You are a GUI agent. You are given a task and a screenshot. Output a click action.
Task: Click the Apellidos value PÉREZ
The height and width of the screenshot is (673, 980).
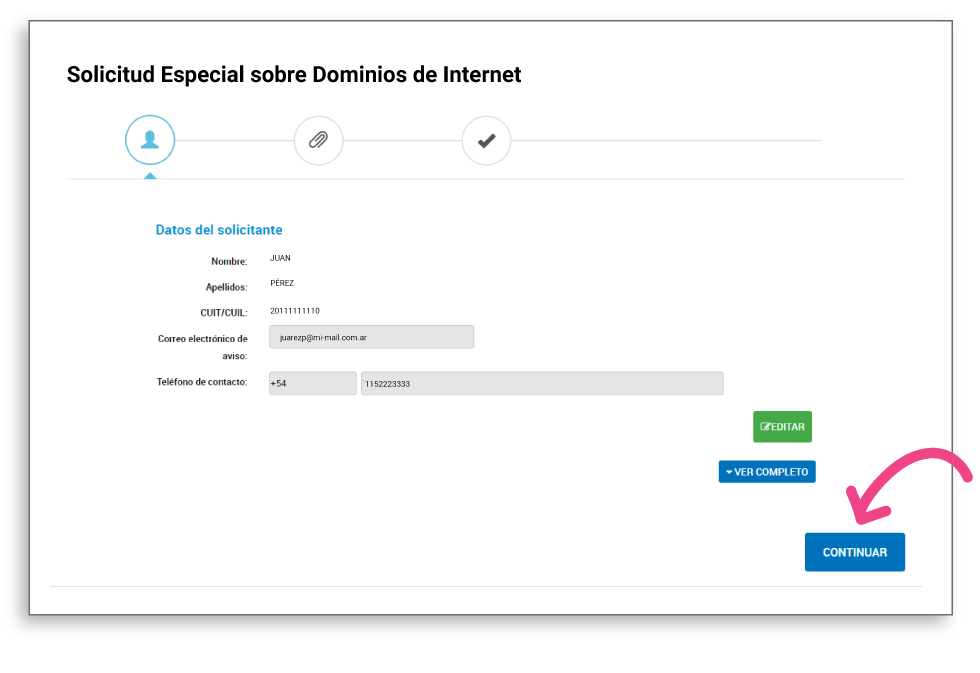pyautogui.click(x=282, y=283)
